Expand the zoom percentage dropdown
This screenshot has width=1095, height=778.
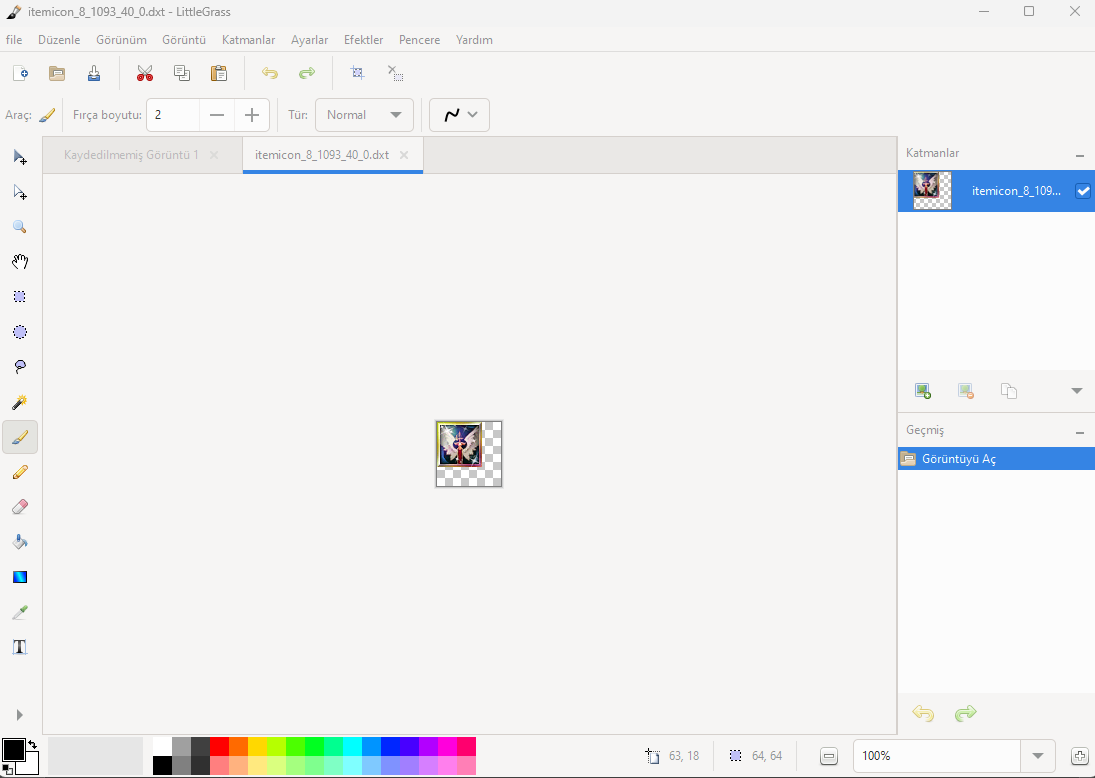coord(1038,756)
